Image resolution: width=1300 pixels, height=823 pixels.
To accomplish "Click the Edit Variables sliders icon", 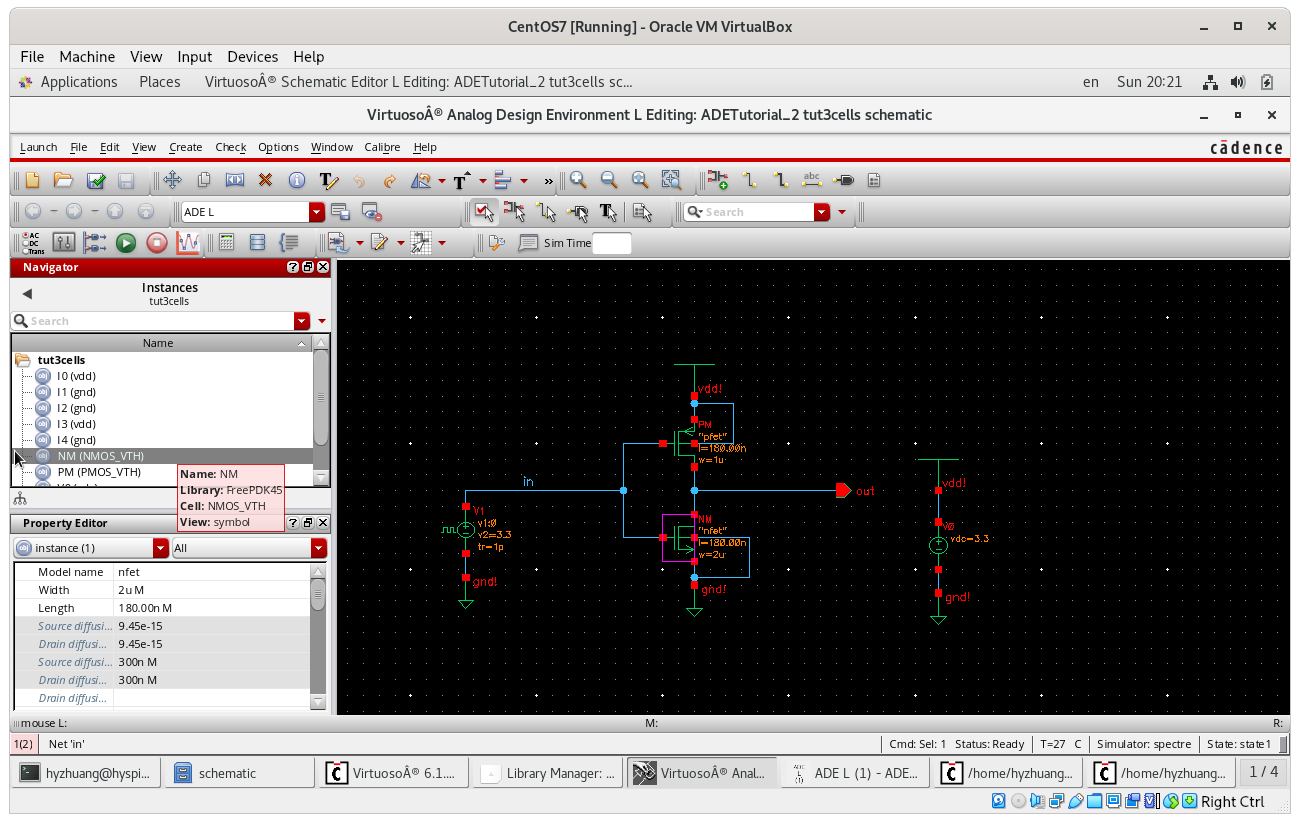I will 63,242.
